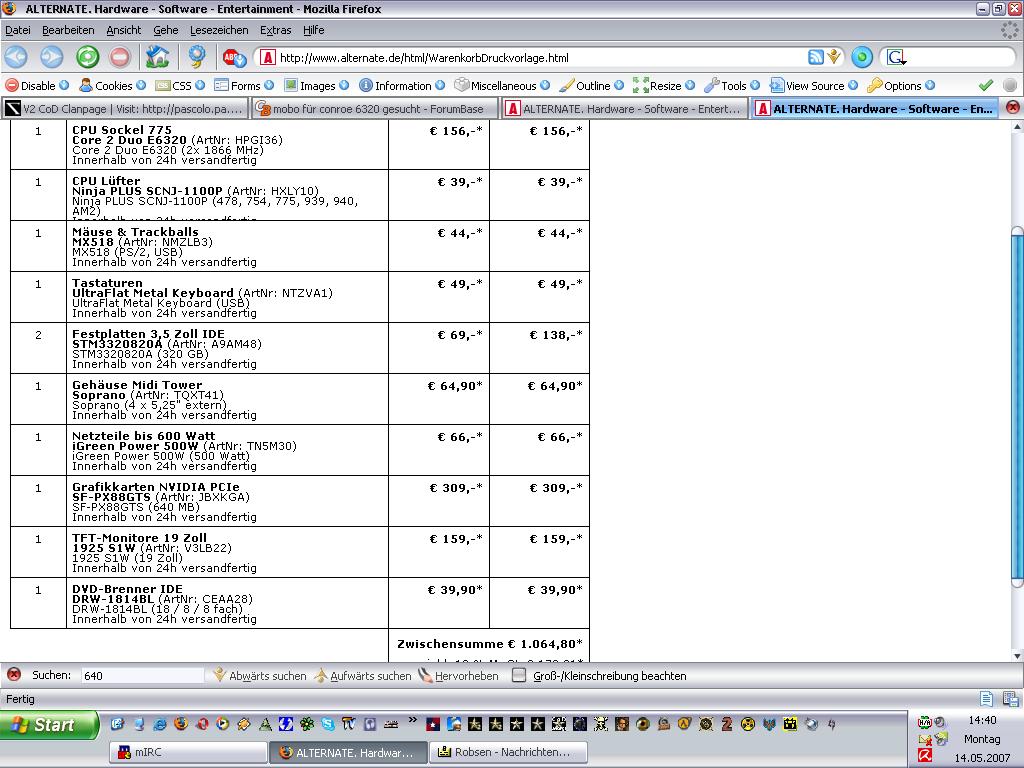Image resolution: width=1024 pixels, height=768 pixels.
Task: Switch to mobo für conroe 6320 ForumBase tab
Action: tap(374, 108)
